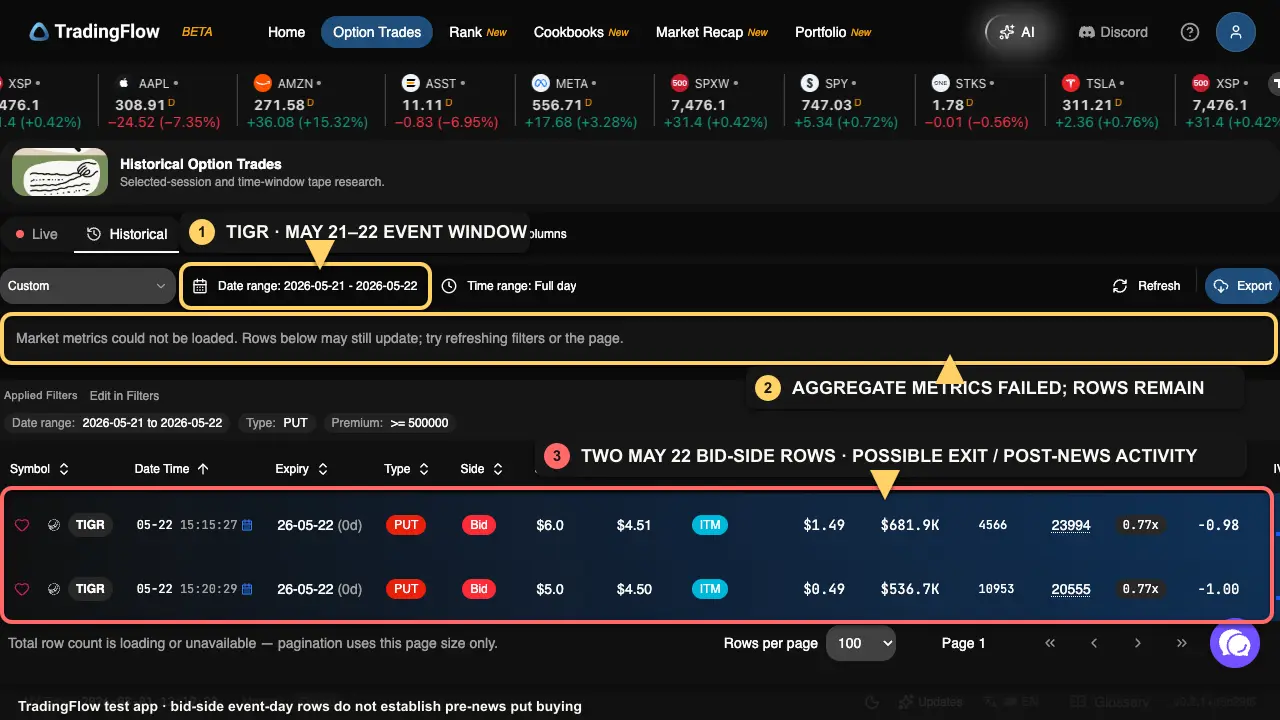
Task: Click the calendar icon in Date range
Action: (x=200, y=286)
